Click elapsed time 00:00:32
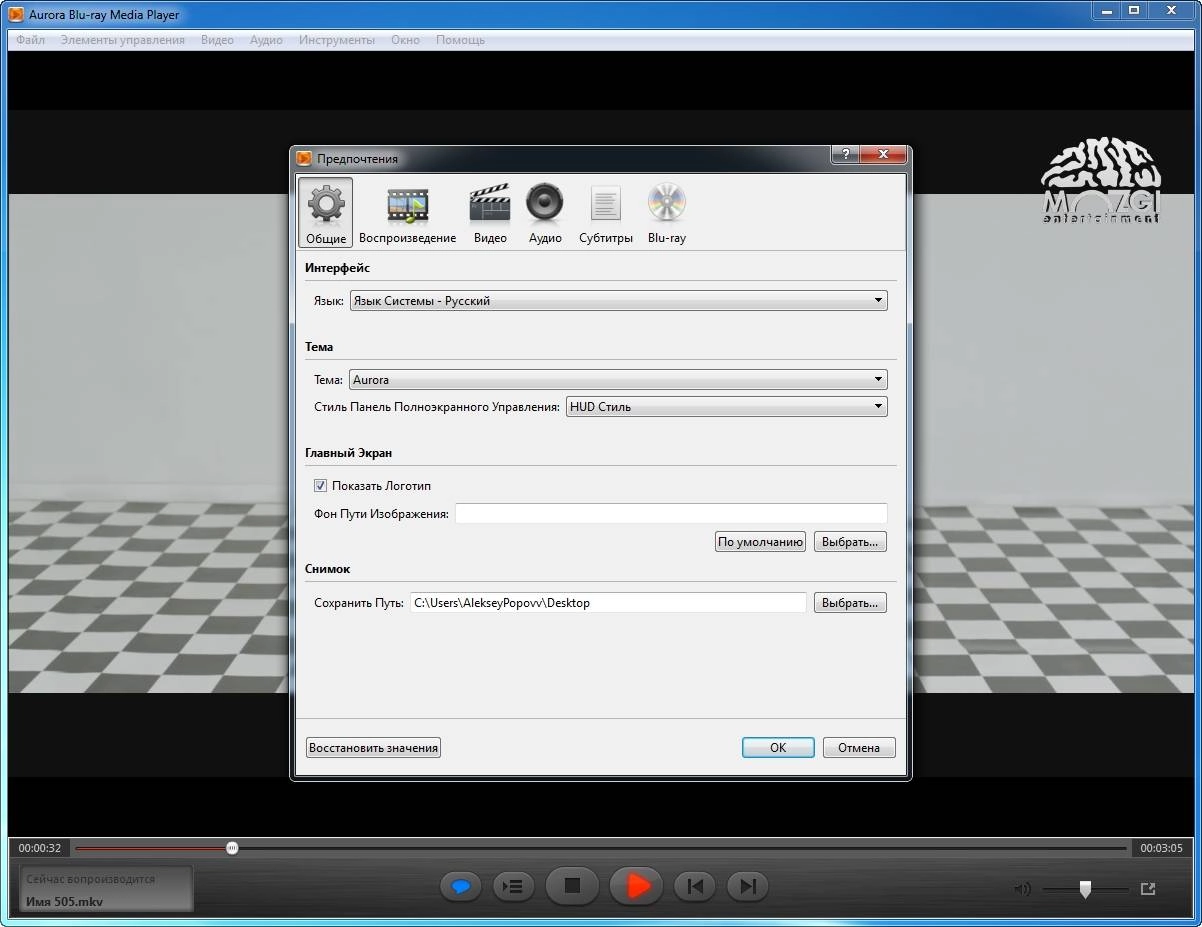 40,848
